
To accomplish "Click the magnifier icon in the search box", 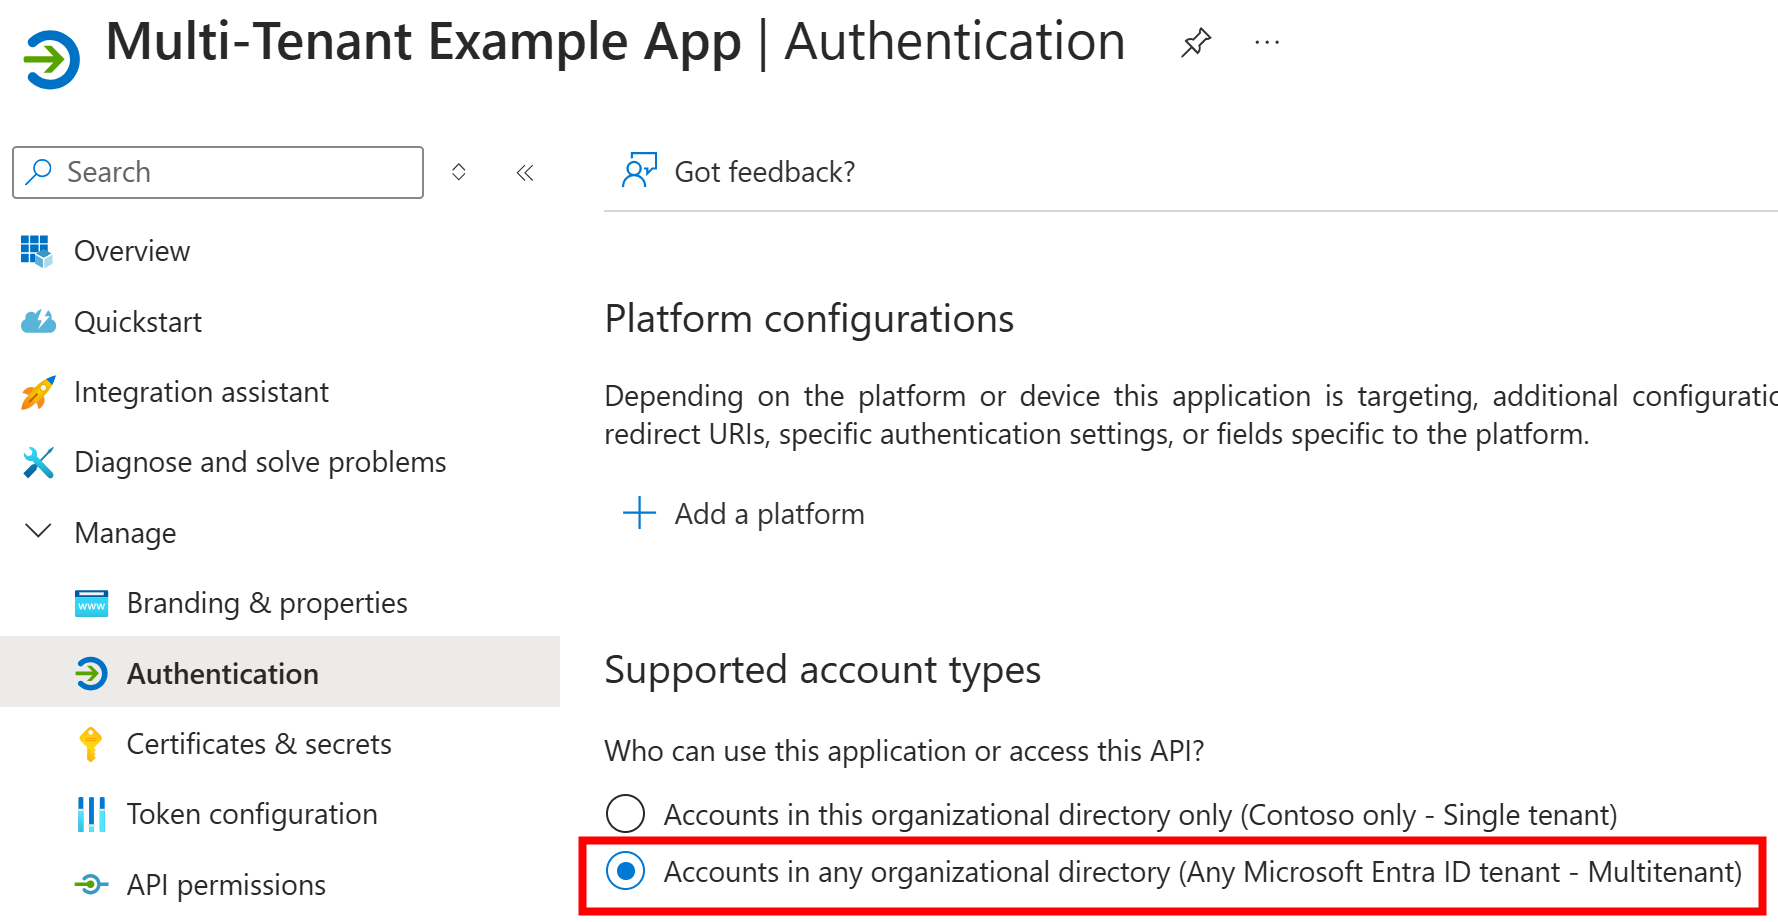I will [39, 171].
